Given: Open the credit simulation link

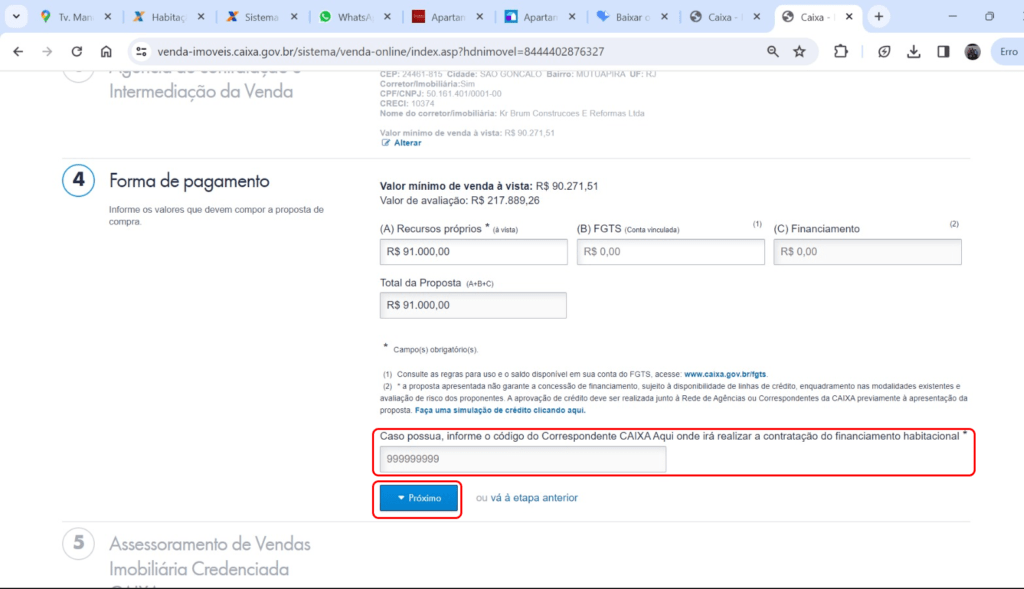Looking at the screenshot, I should pyautogui.click(x=500, y=410).
